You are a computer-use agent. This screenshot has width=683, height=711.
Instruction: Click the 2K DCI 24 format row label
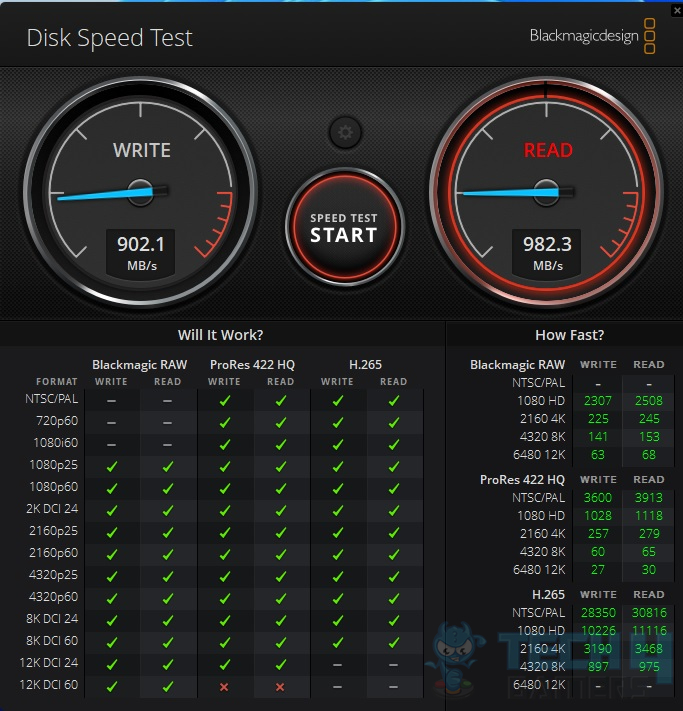click(x=52, y=509)
